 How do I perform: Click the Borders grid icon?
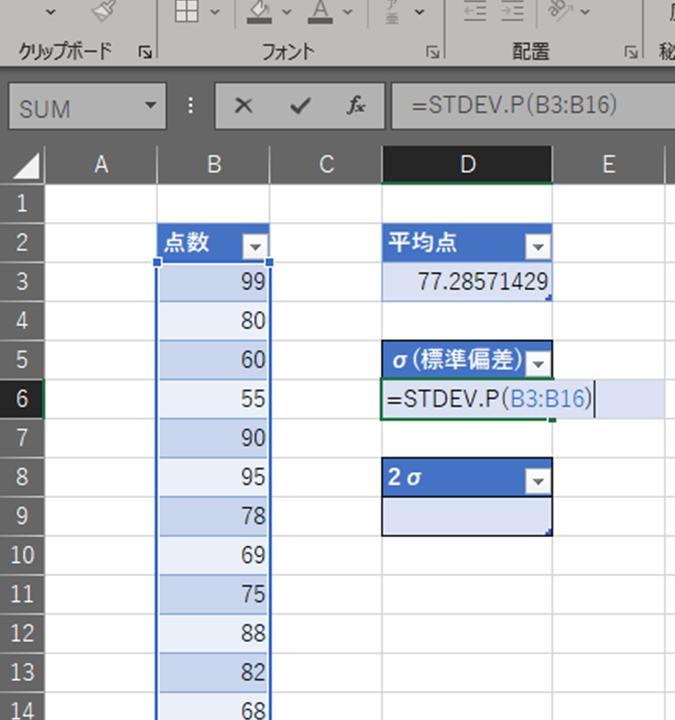tap(187, 10)
